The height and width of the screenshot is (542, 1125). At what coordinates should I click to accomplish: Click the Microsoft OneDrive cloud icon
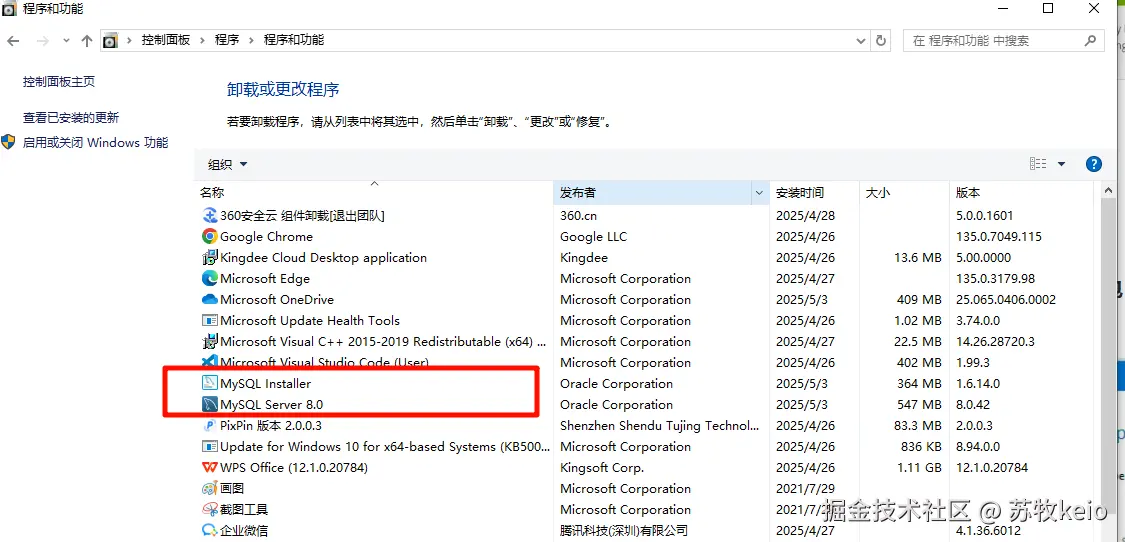pos(210,299)
